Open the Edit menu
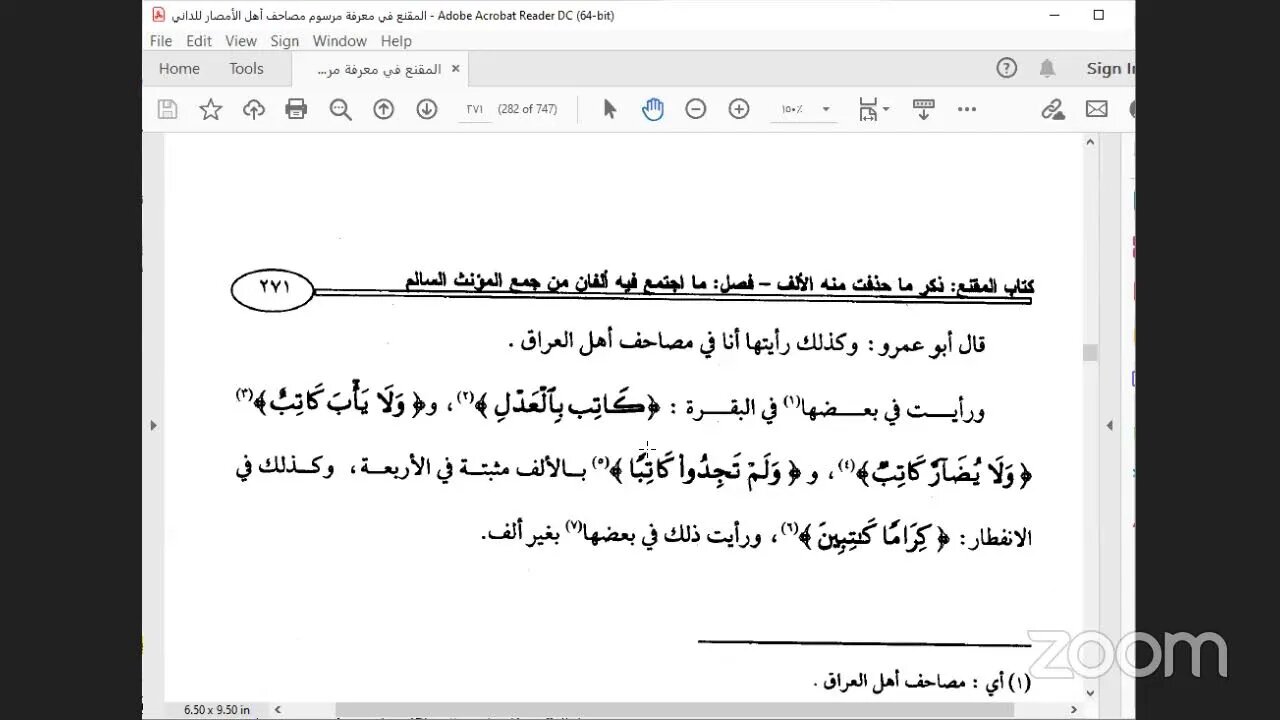The image size is (1280, 720). pyautogui.click(x=199, y=41)
